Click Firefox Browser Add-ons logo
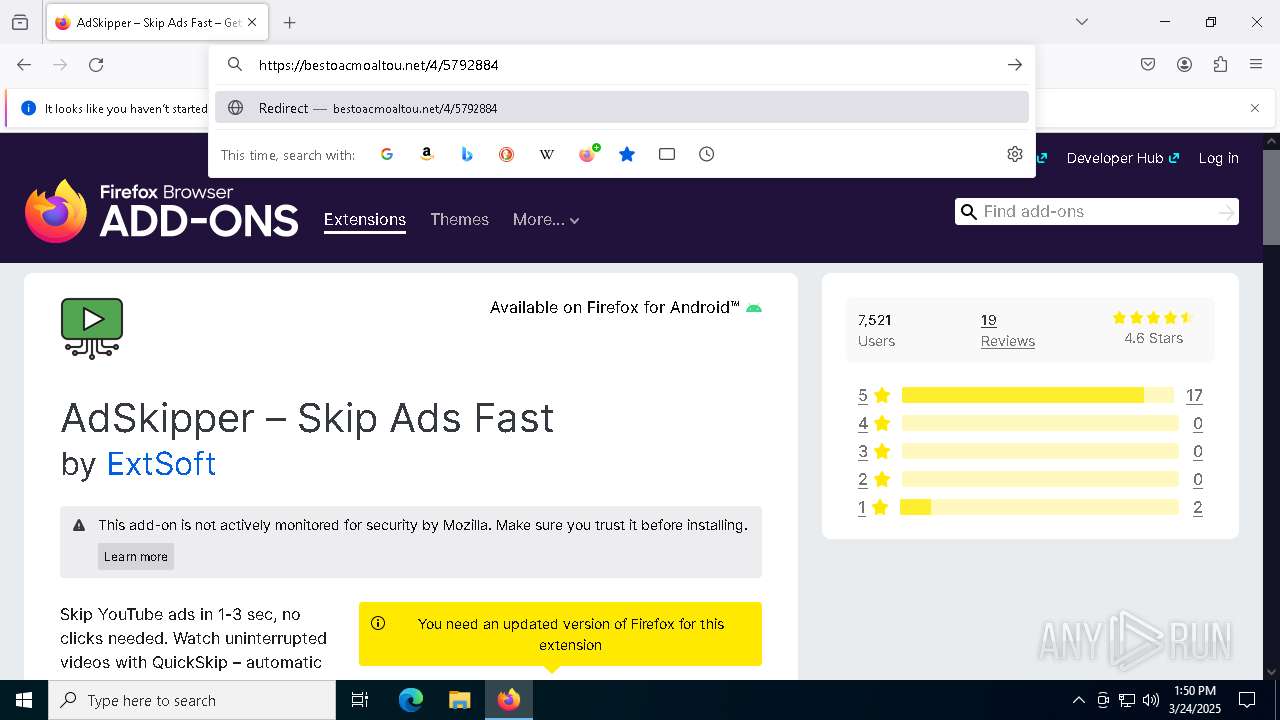 pyautogui.click(x=162, y=211)
